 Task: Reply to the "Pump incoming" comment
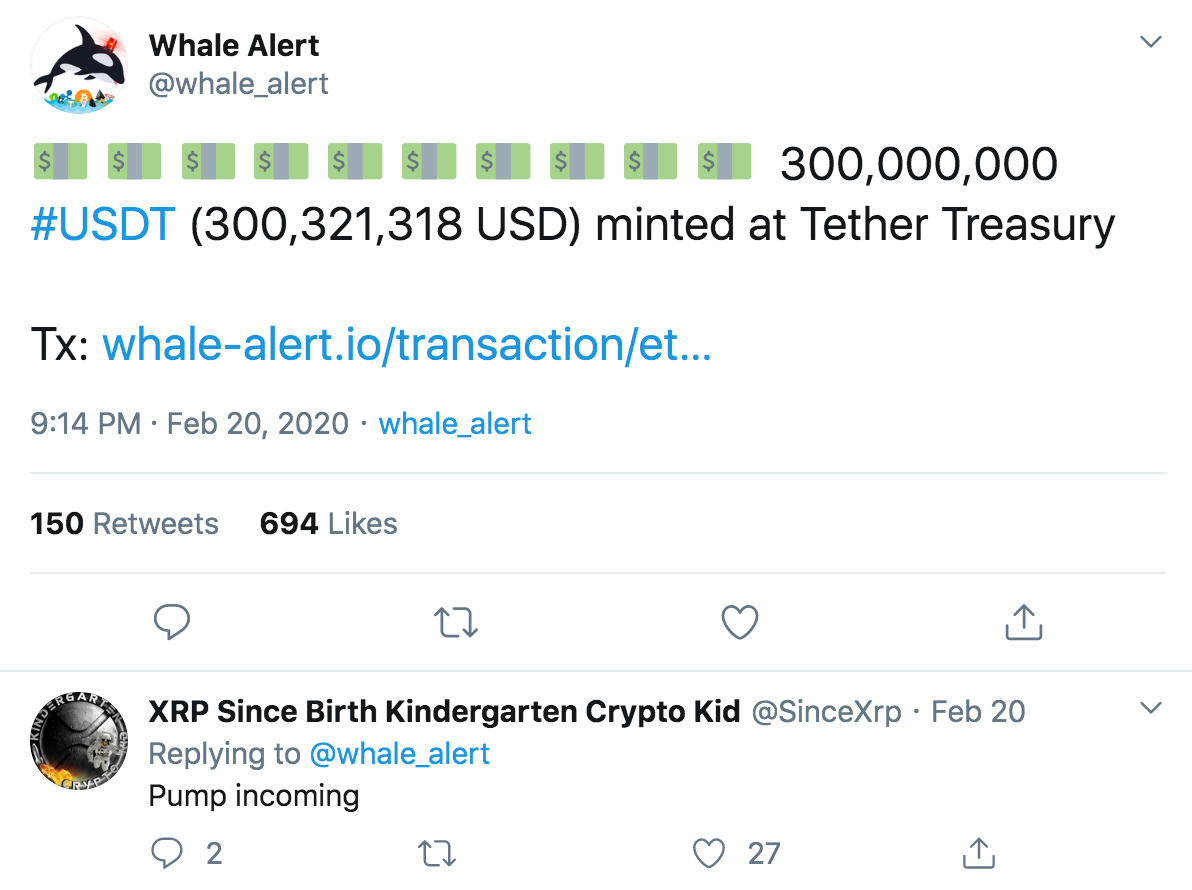coord(165,853)
